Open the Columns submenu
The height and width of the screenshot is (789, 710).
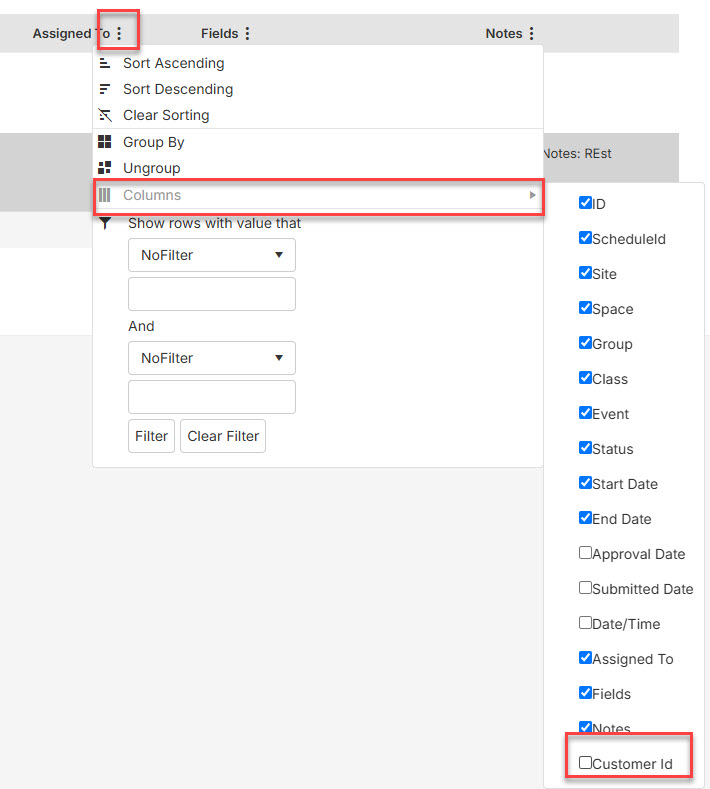pyautogui.click(x=318, y=195)
